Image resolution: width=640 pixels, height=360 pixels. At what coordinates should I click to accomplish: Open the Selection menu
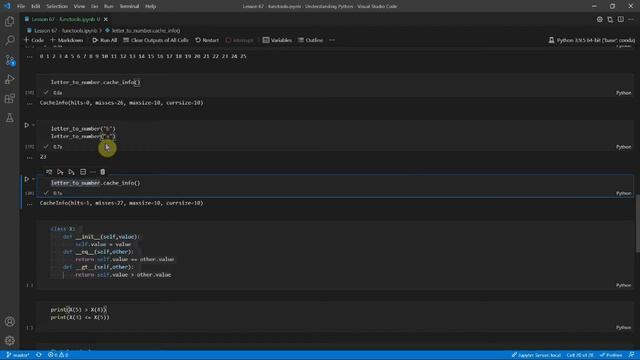point(57,6)
